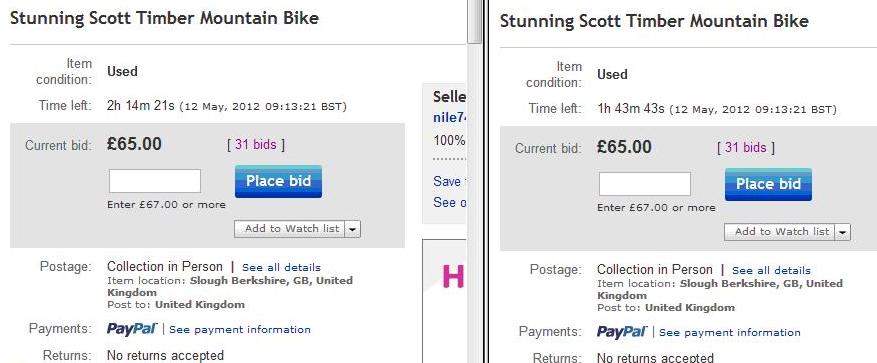The height and width of the screenshot is (363, 877).
Task: Open the 31 bids link in 1h 43m listing
Action: (x=746, y=148)
